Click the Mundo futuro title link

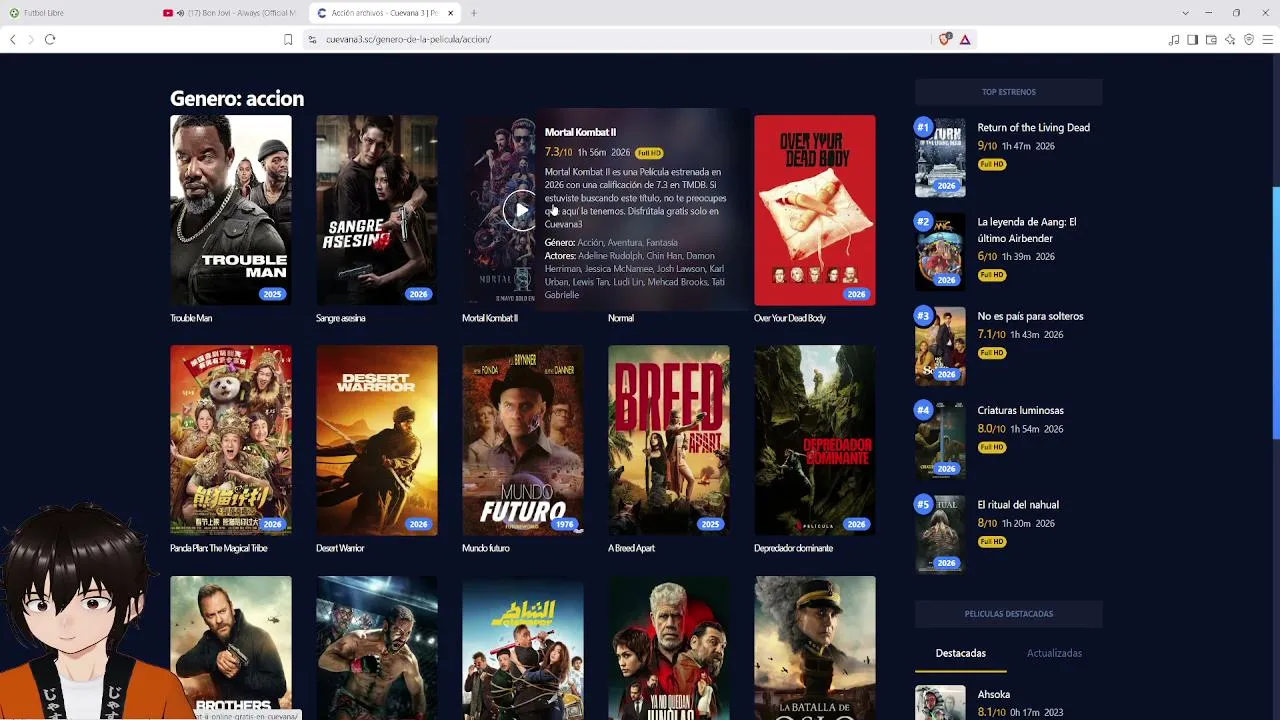[x=486, y=548]
